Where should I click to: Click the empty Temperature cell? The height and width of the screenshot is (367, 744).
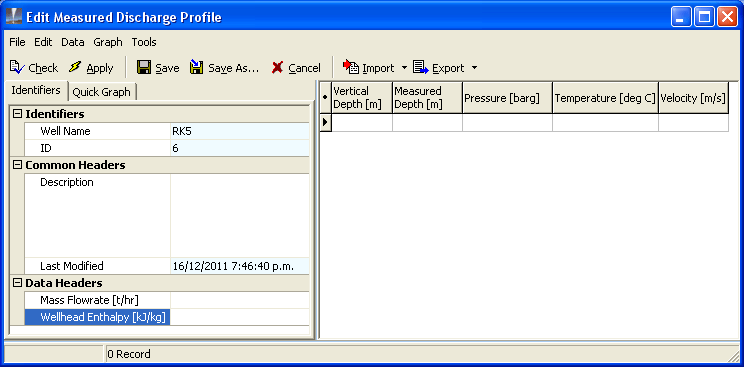(605, 122)
